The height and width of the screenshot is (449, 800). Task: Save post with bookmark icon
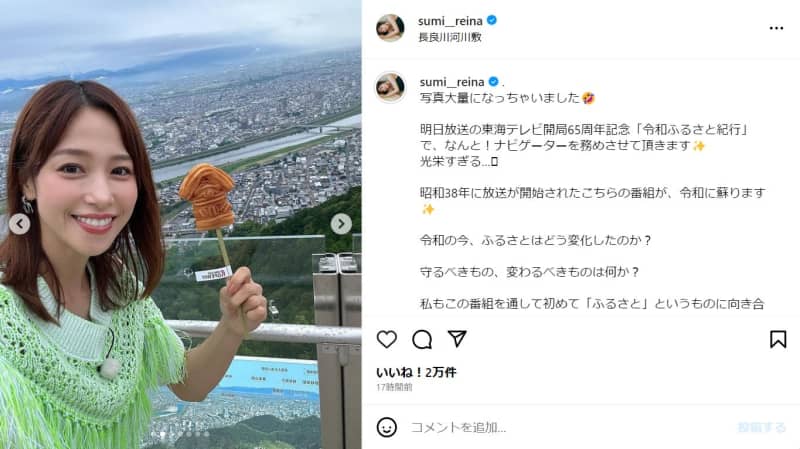tap(778, 339)
